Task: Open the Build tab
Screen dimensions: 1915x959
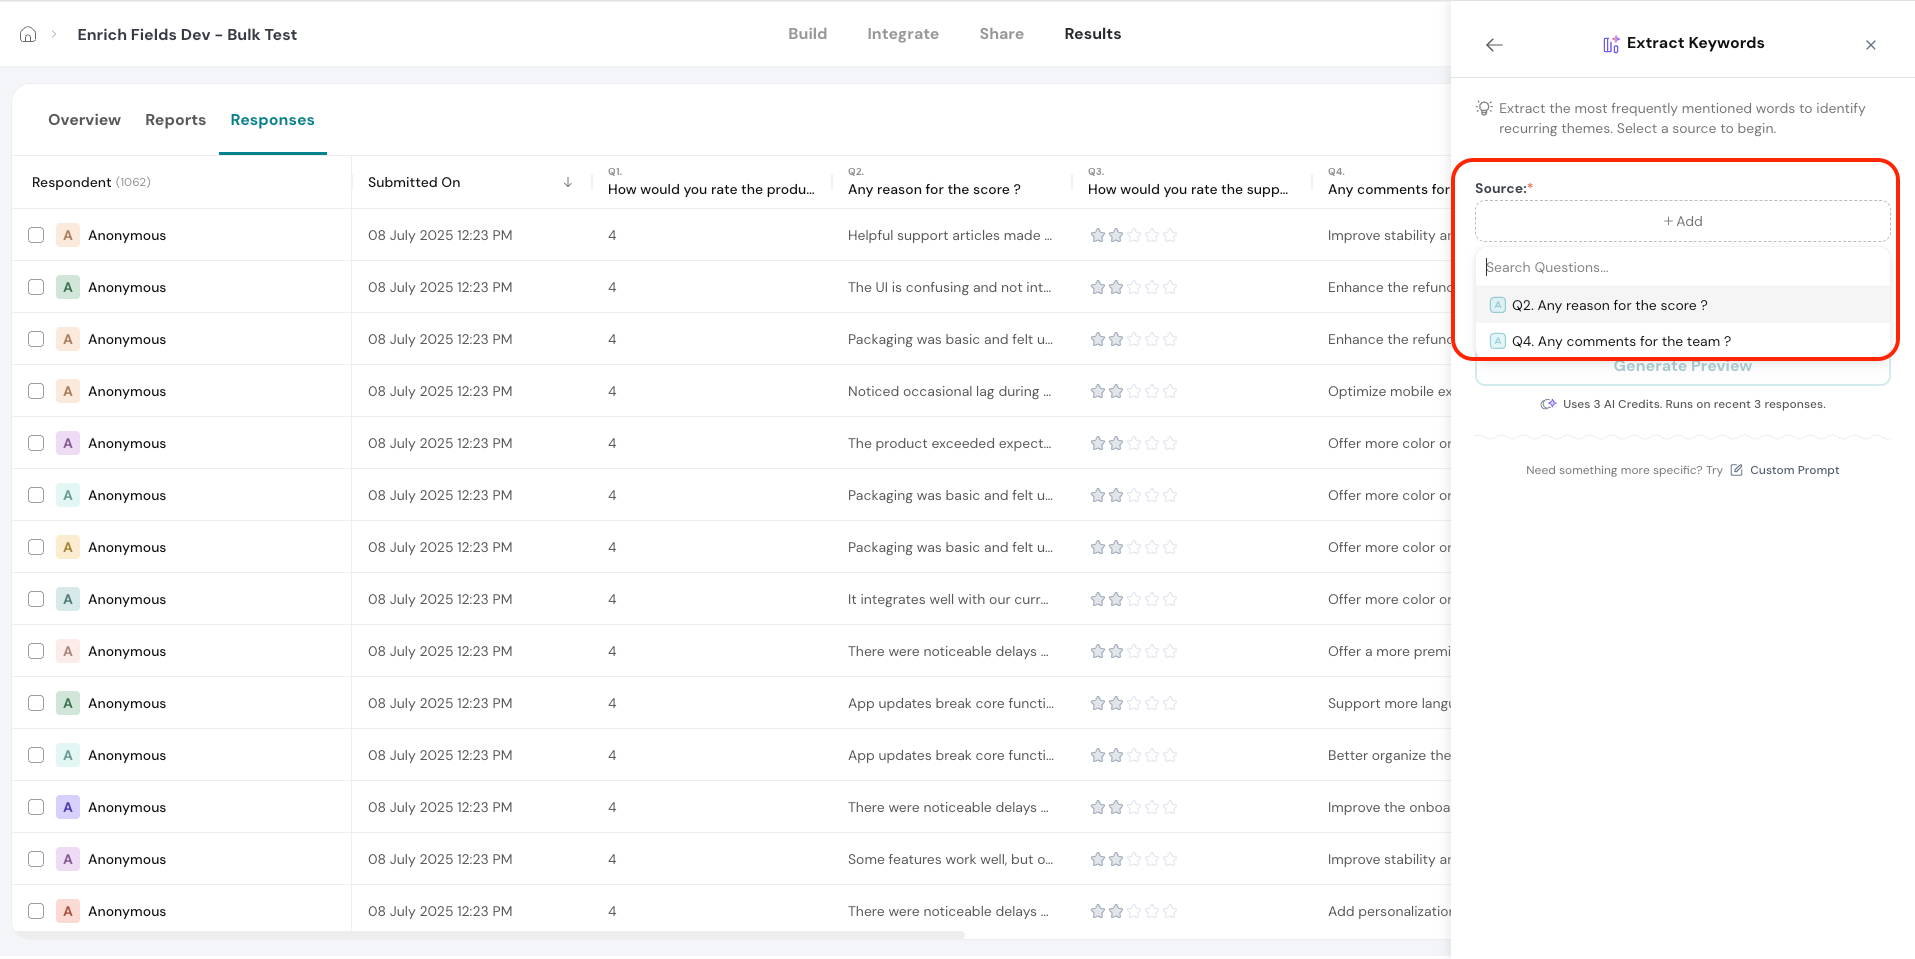Action: (807, 34)
